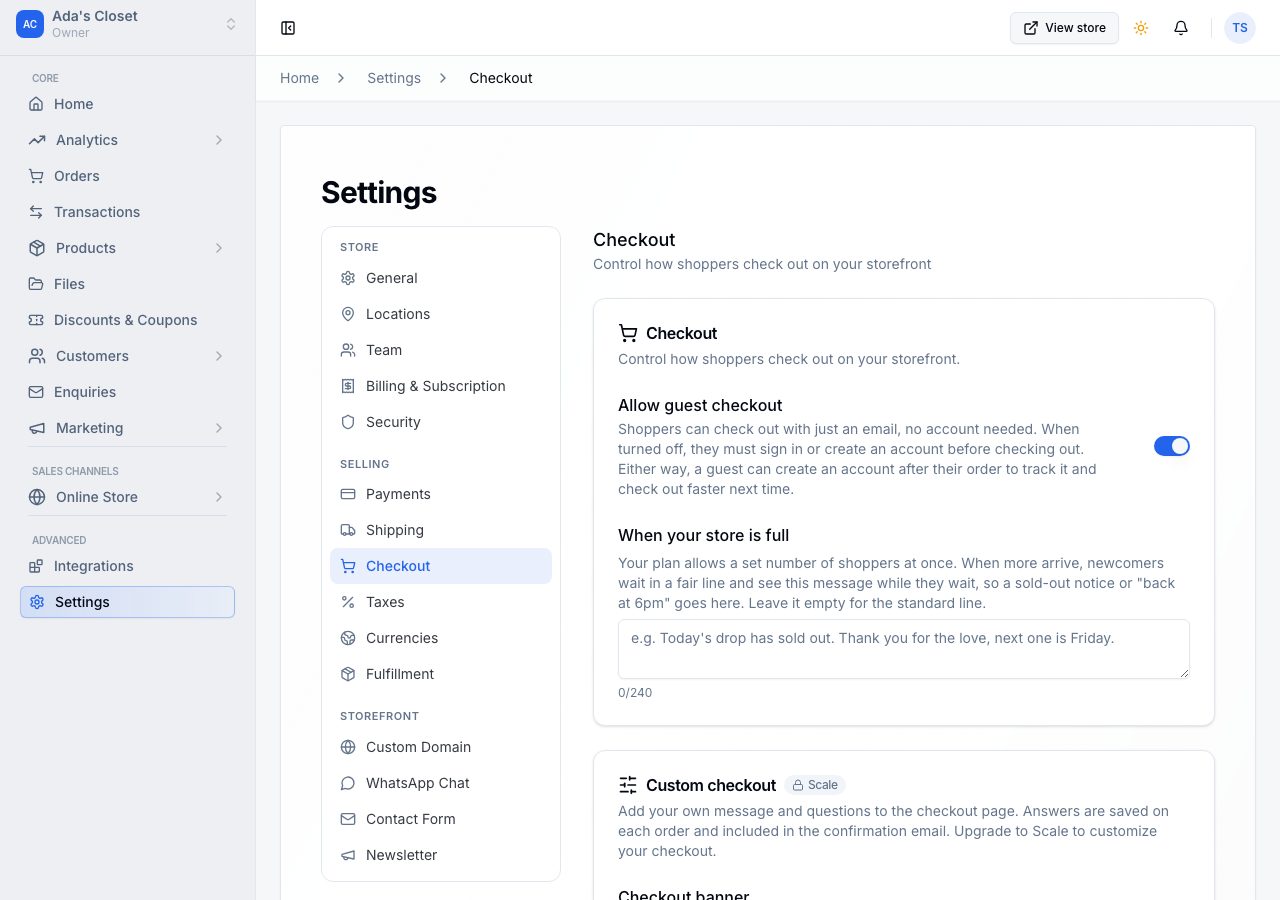The height and width of the screenshot is (900, 1280).
Task: Open Custom Domain settings
Action: [x=441, y=747]
